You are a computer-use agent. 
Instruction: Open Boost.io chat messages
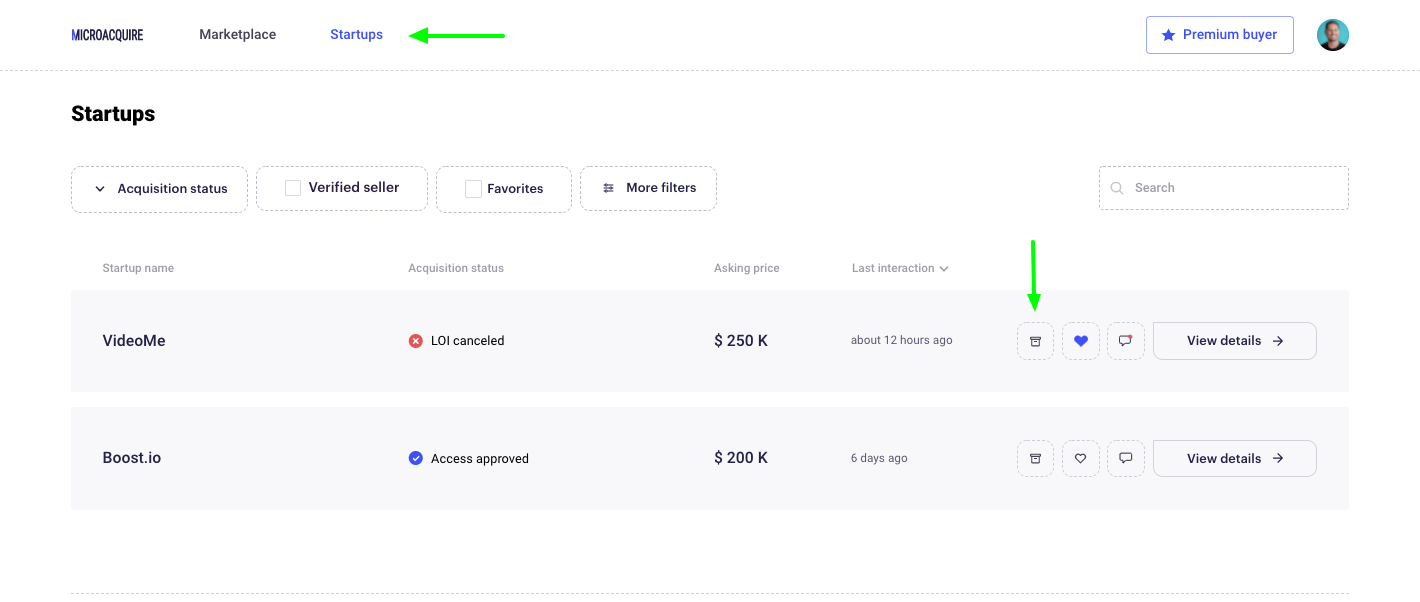(x=1126, y=459)
